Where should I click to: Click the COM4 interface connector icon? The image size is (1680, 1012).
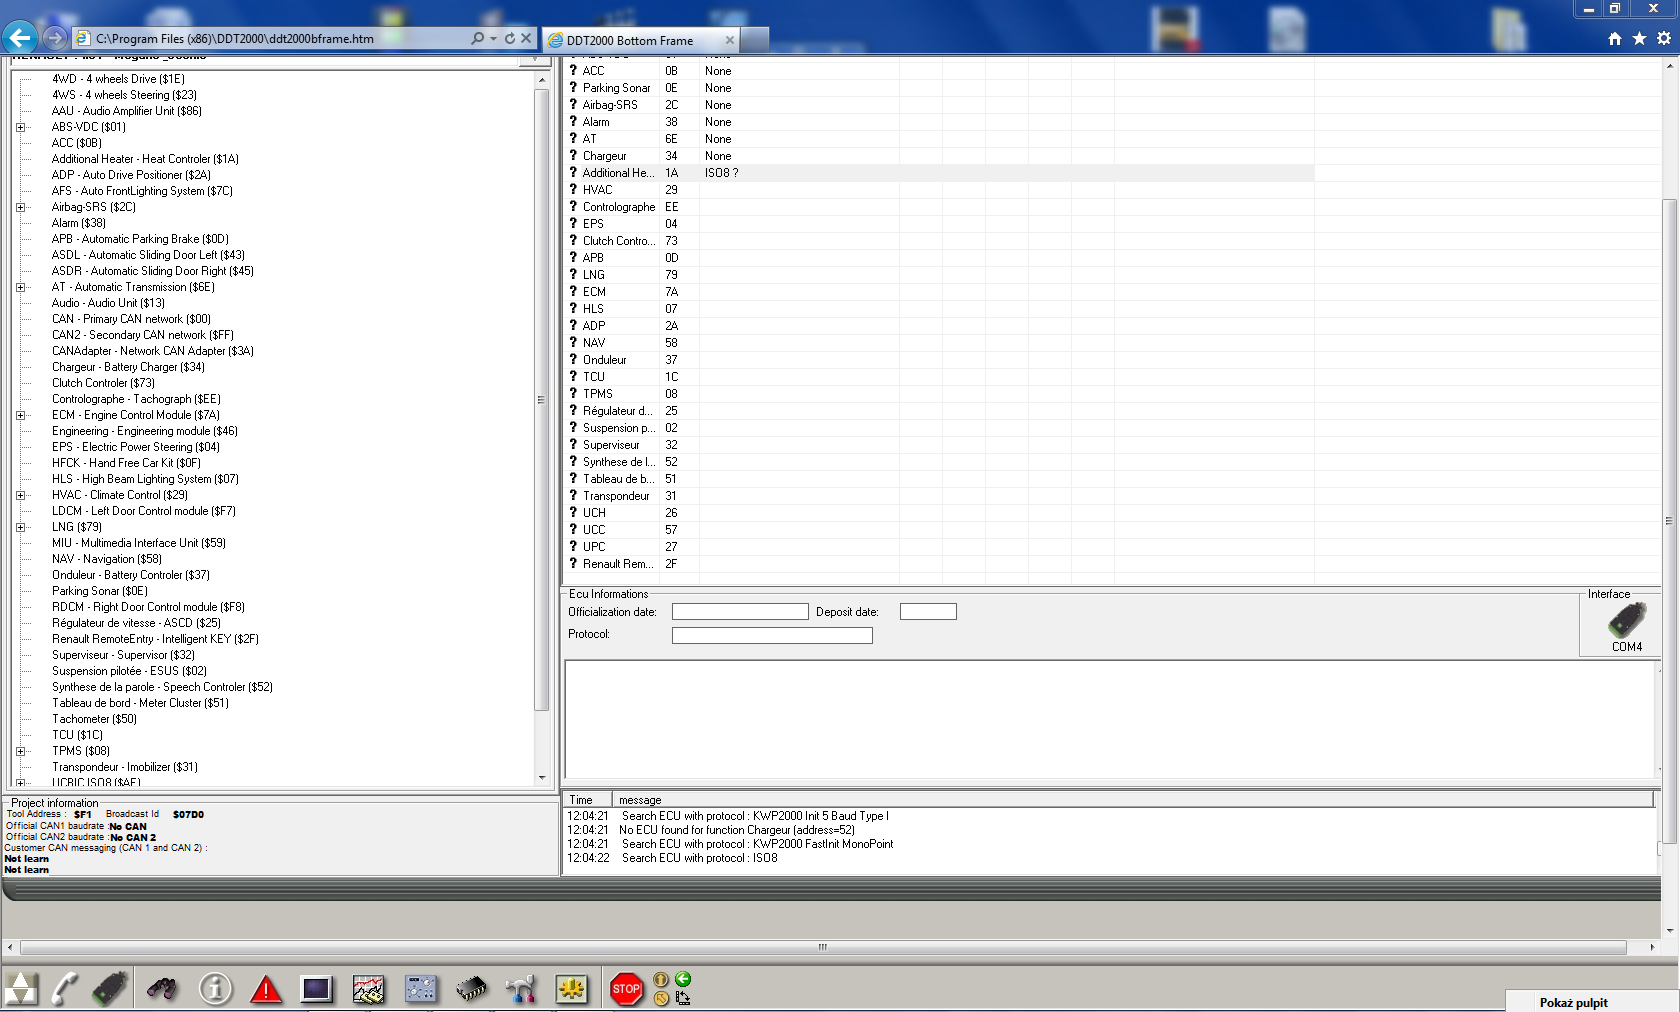point(1626,621)
